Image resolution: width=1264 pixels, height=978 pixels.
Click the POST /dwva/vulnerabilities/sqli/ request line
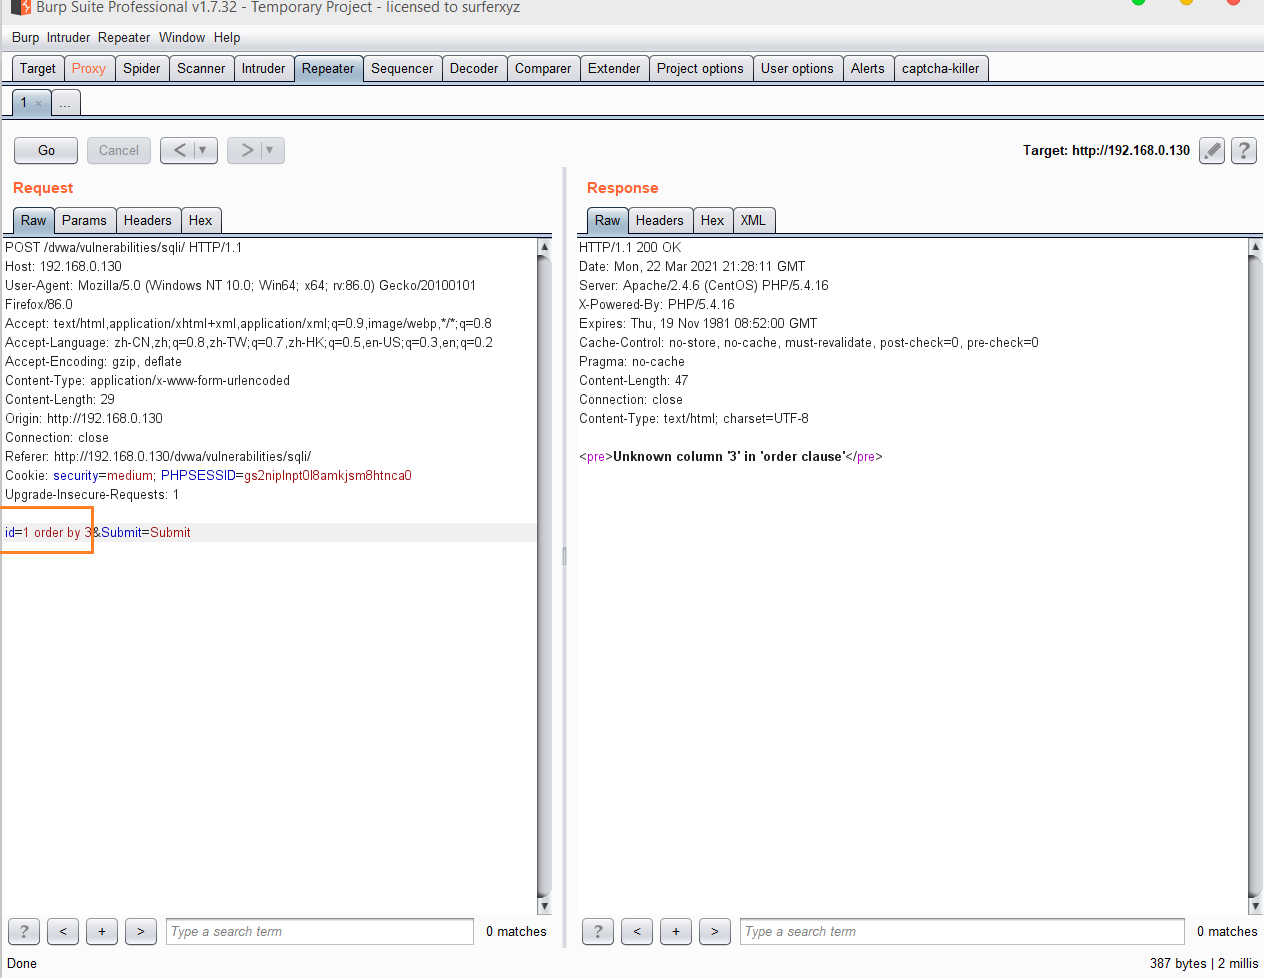point(124,247)
